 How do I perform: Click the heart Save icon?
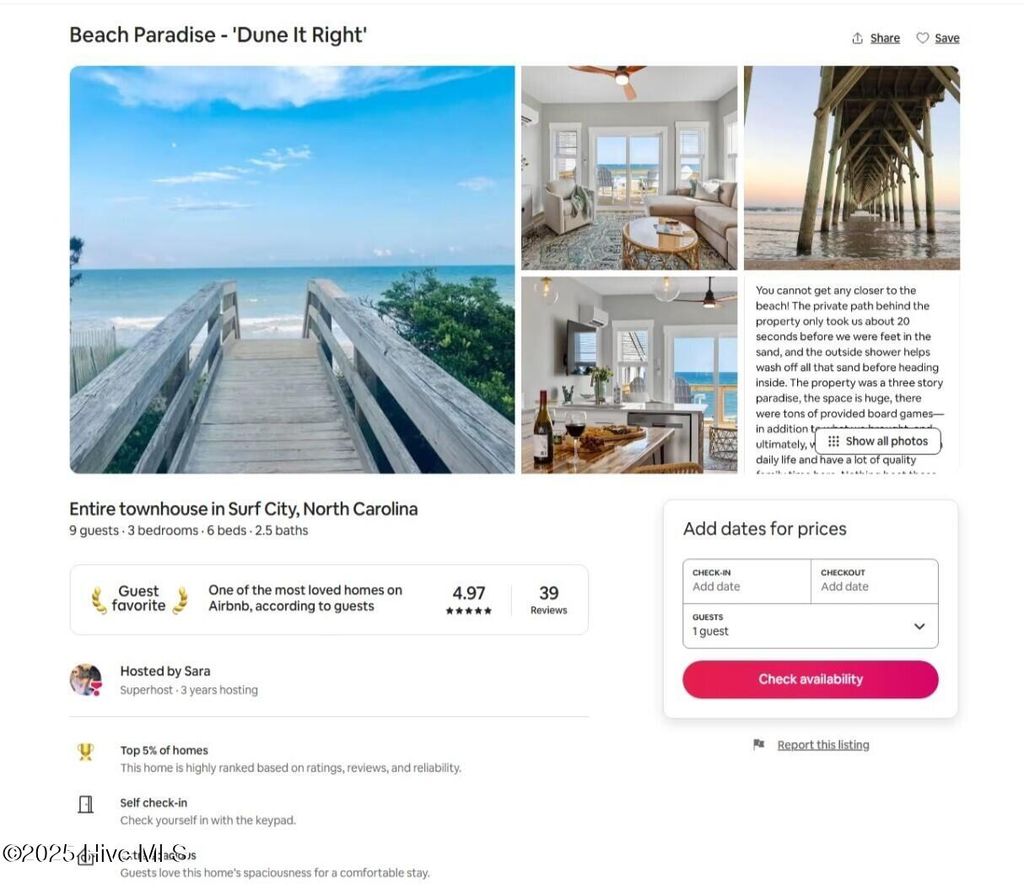pos(922,39)
